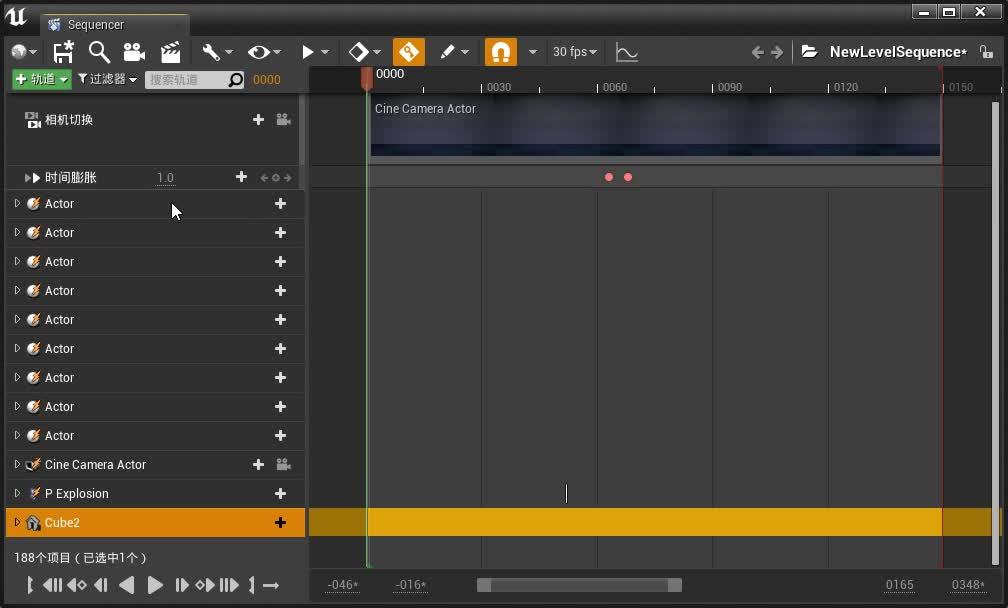Expand the Cube2 track
The image size is (1008, 608).
[x=16, y=522]
